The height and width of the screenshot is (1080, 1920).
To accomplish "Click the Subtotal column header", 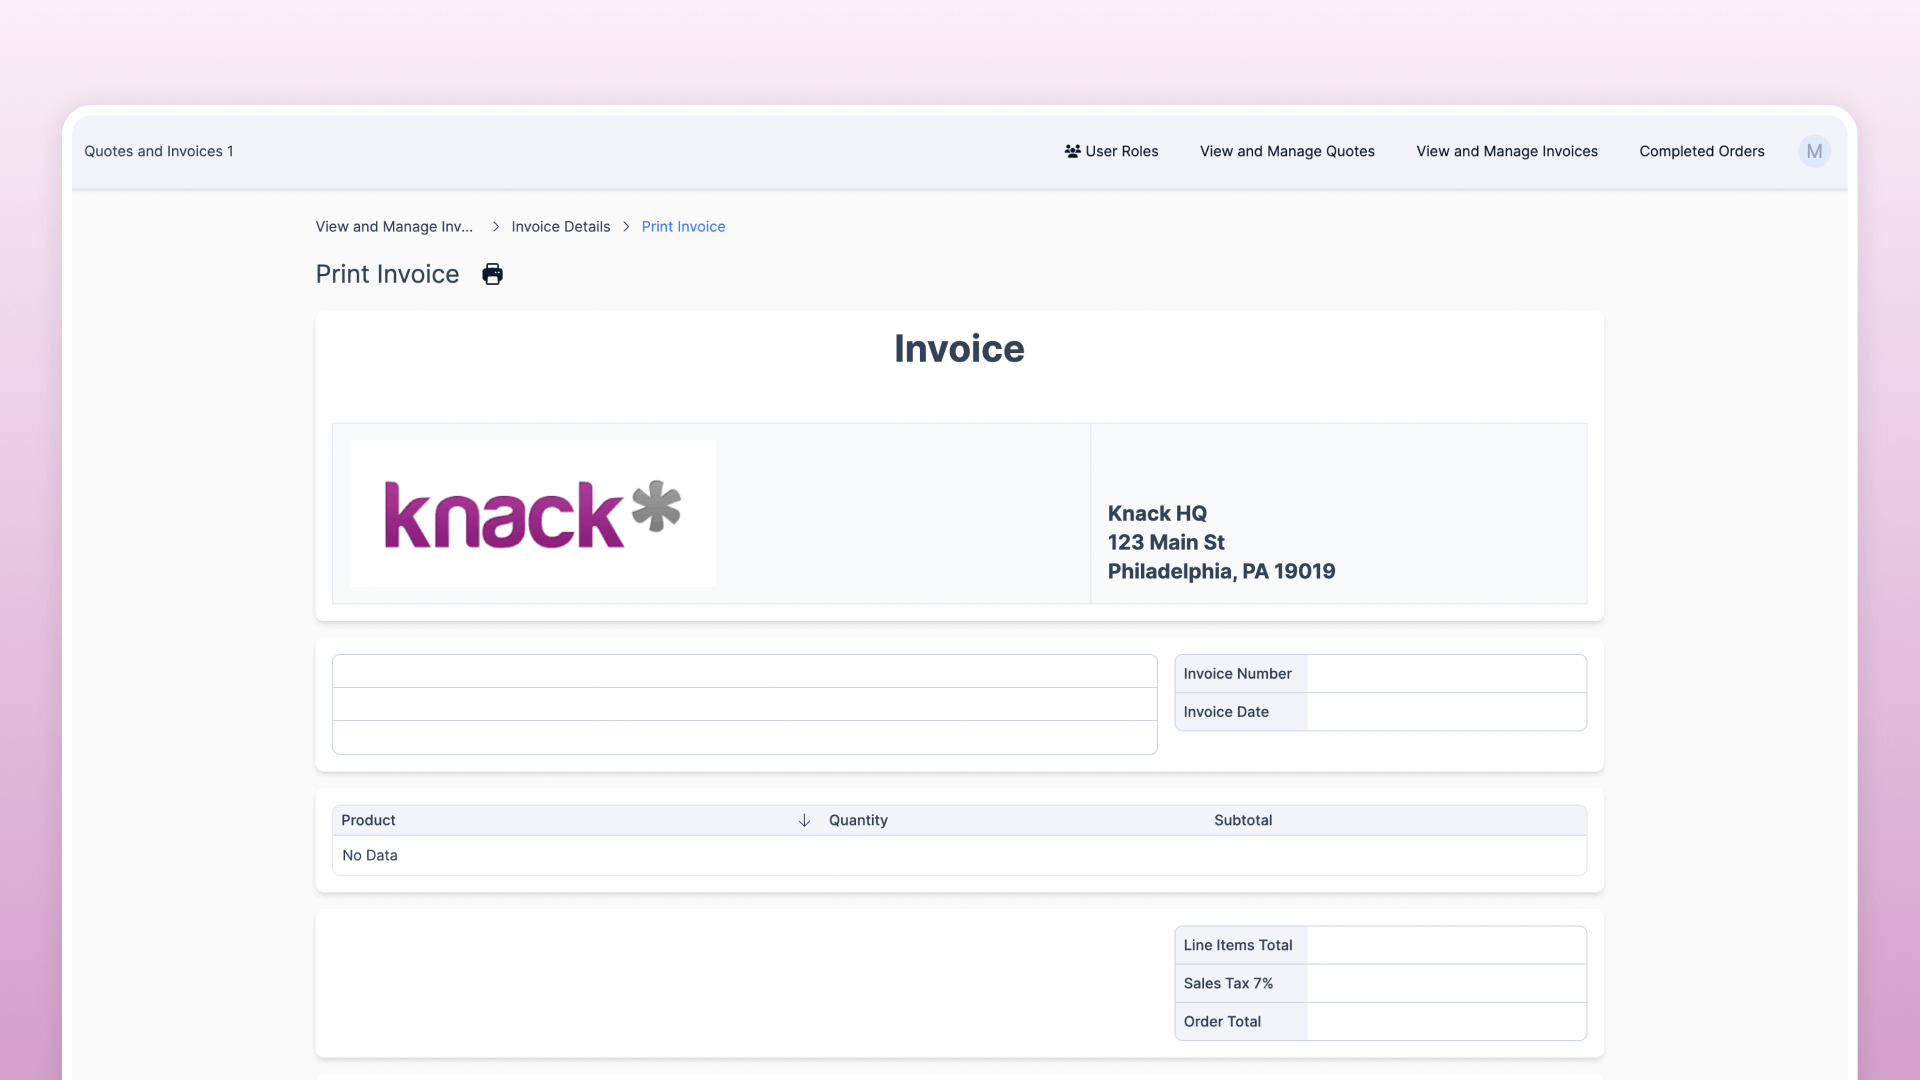I will (1243, 820).
